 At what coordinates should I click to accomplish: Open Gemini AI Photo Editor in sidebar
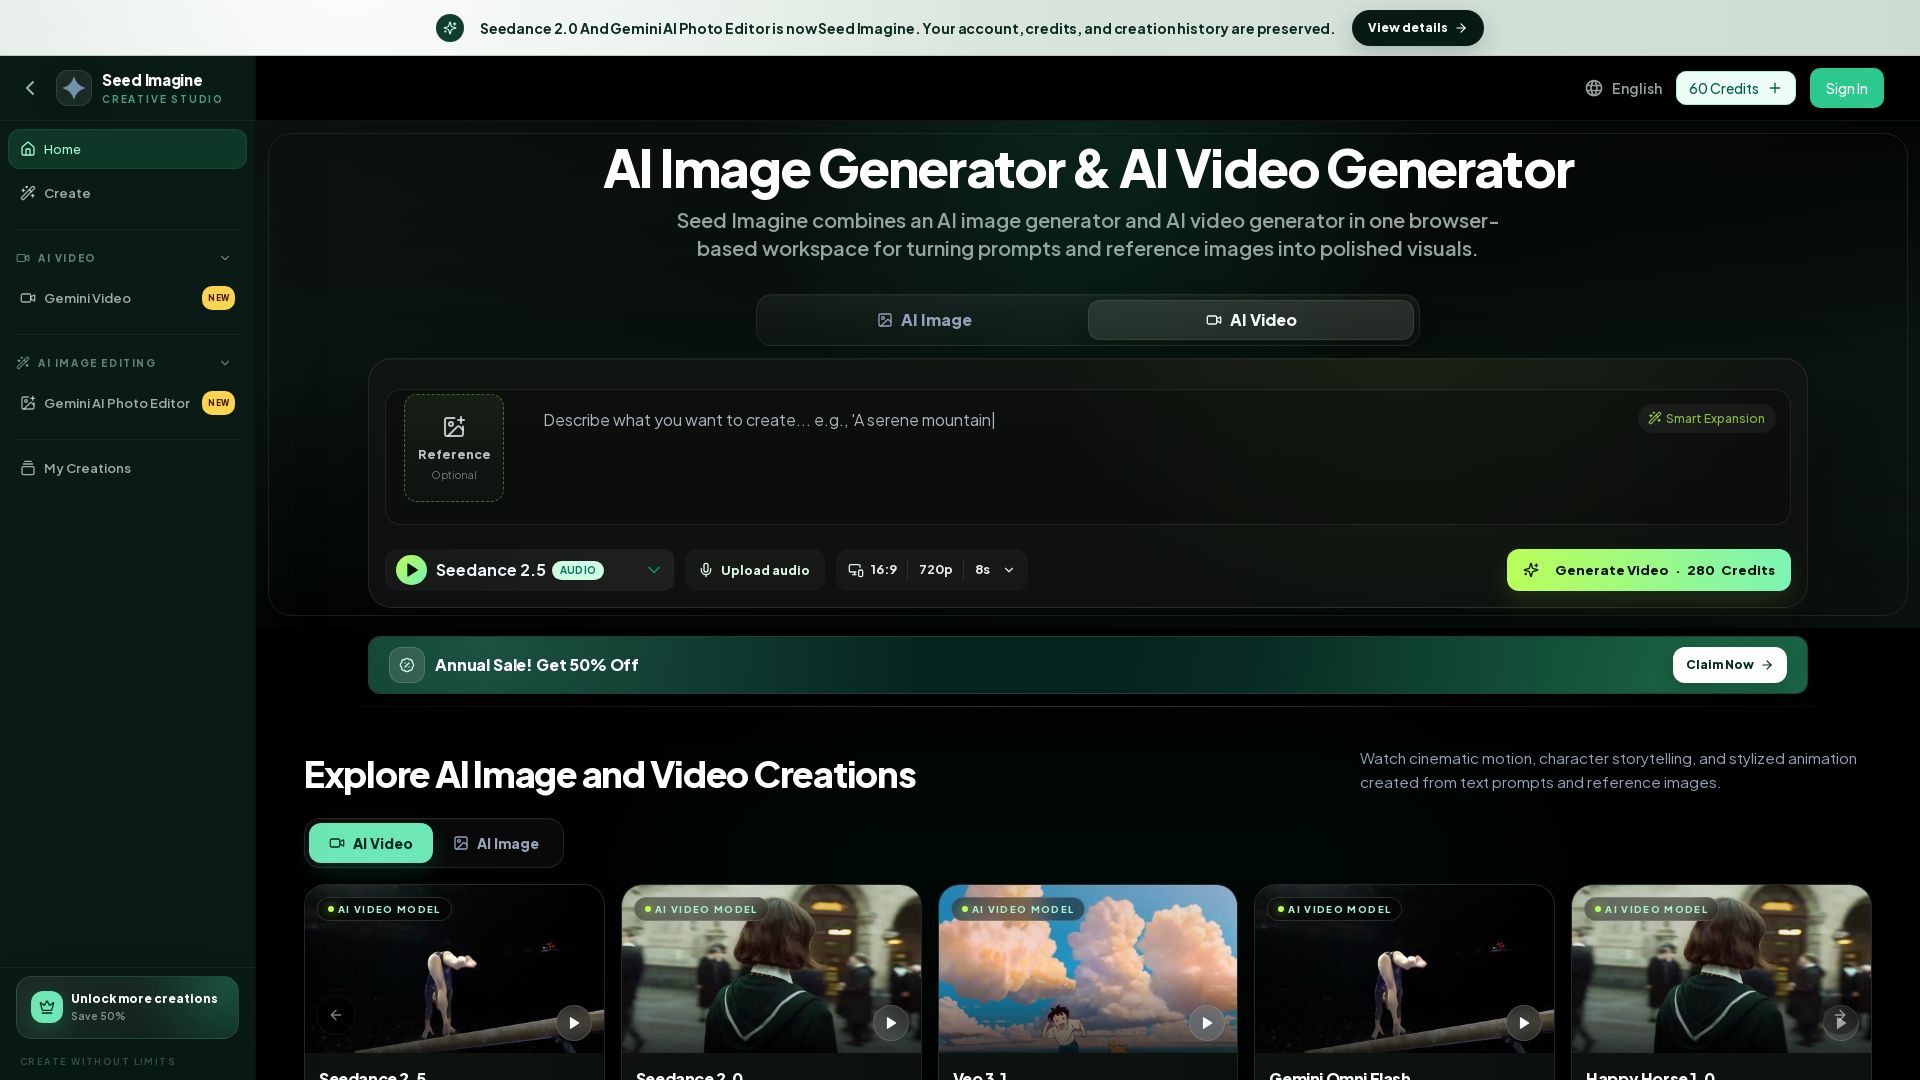click(x=127, y=403)
